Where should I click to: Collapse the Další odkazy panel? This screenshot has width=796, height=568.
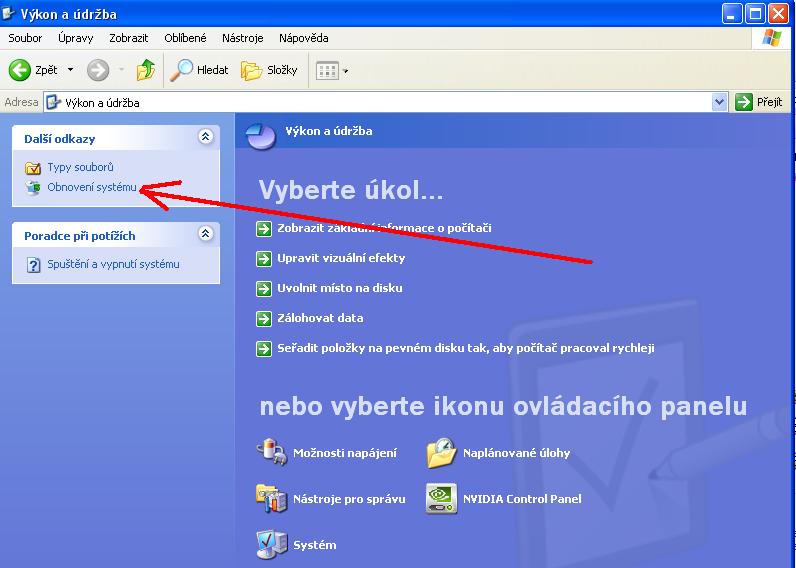point(206,137)
